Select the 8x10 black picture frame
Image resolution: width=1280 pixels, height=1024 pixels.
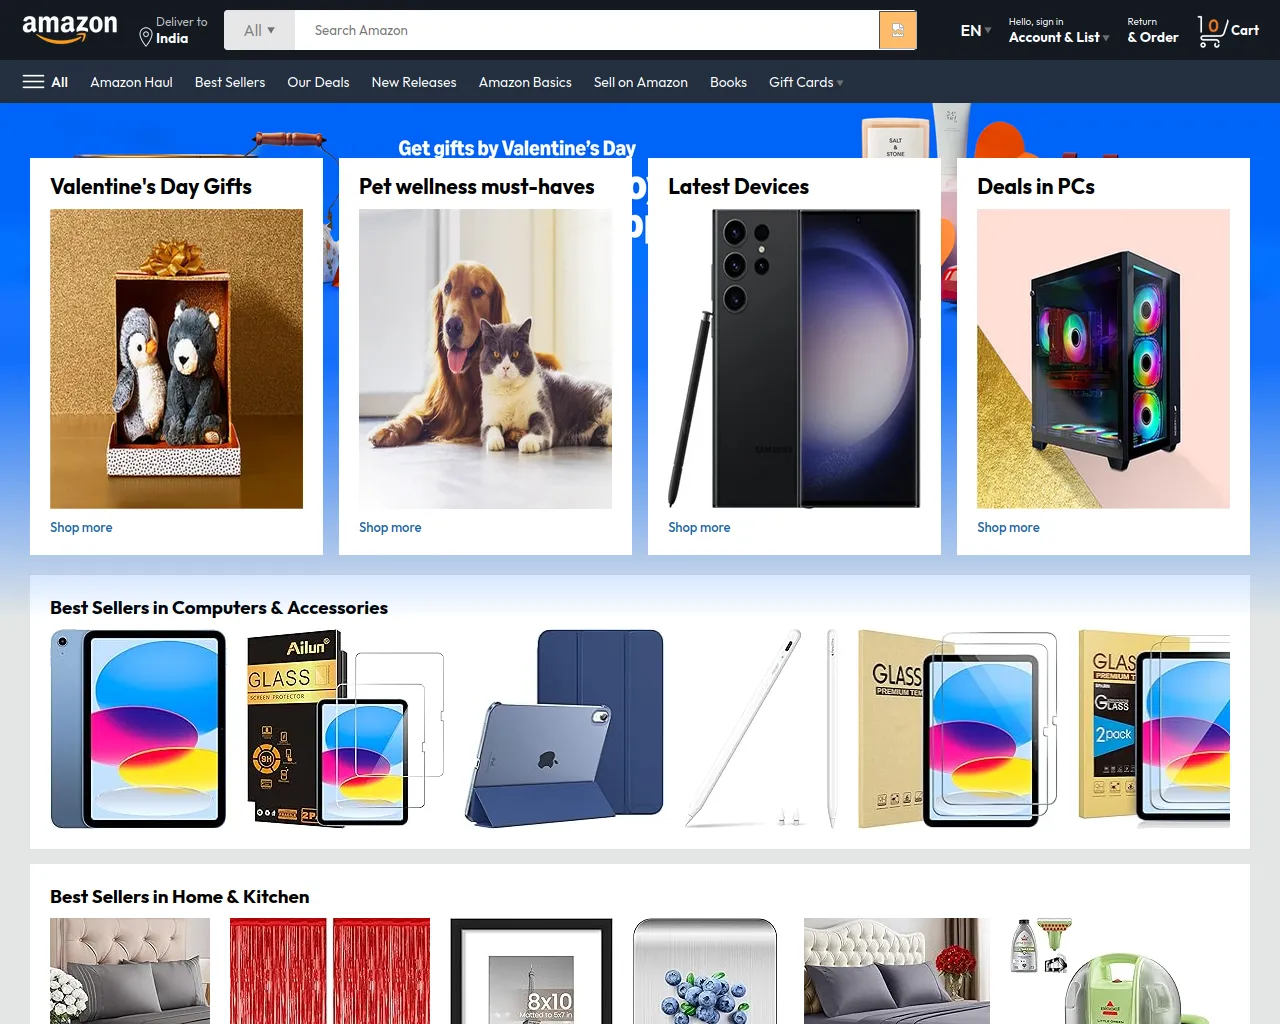pyautogui.click(x=531, y=971)
